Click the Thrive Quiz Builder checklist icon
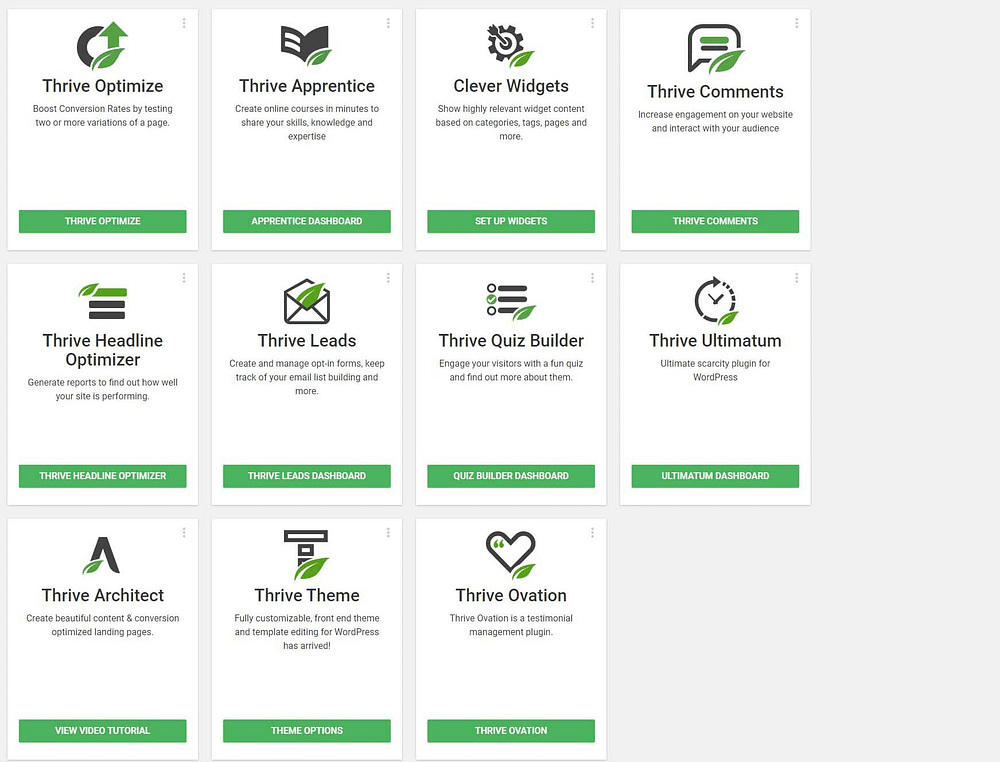 tap(511, 301)
